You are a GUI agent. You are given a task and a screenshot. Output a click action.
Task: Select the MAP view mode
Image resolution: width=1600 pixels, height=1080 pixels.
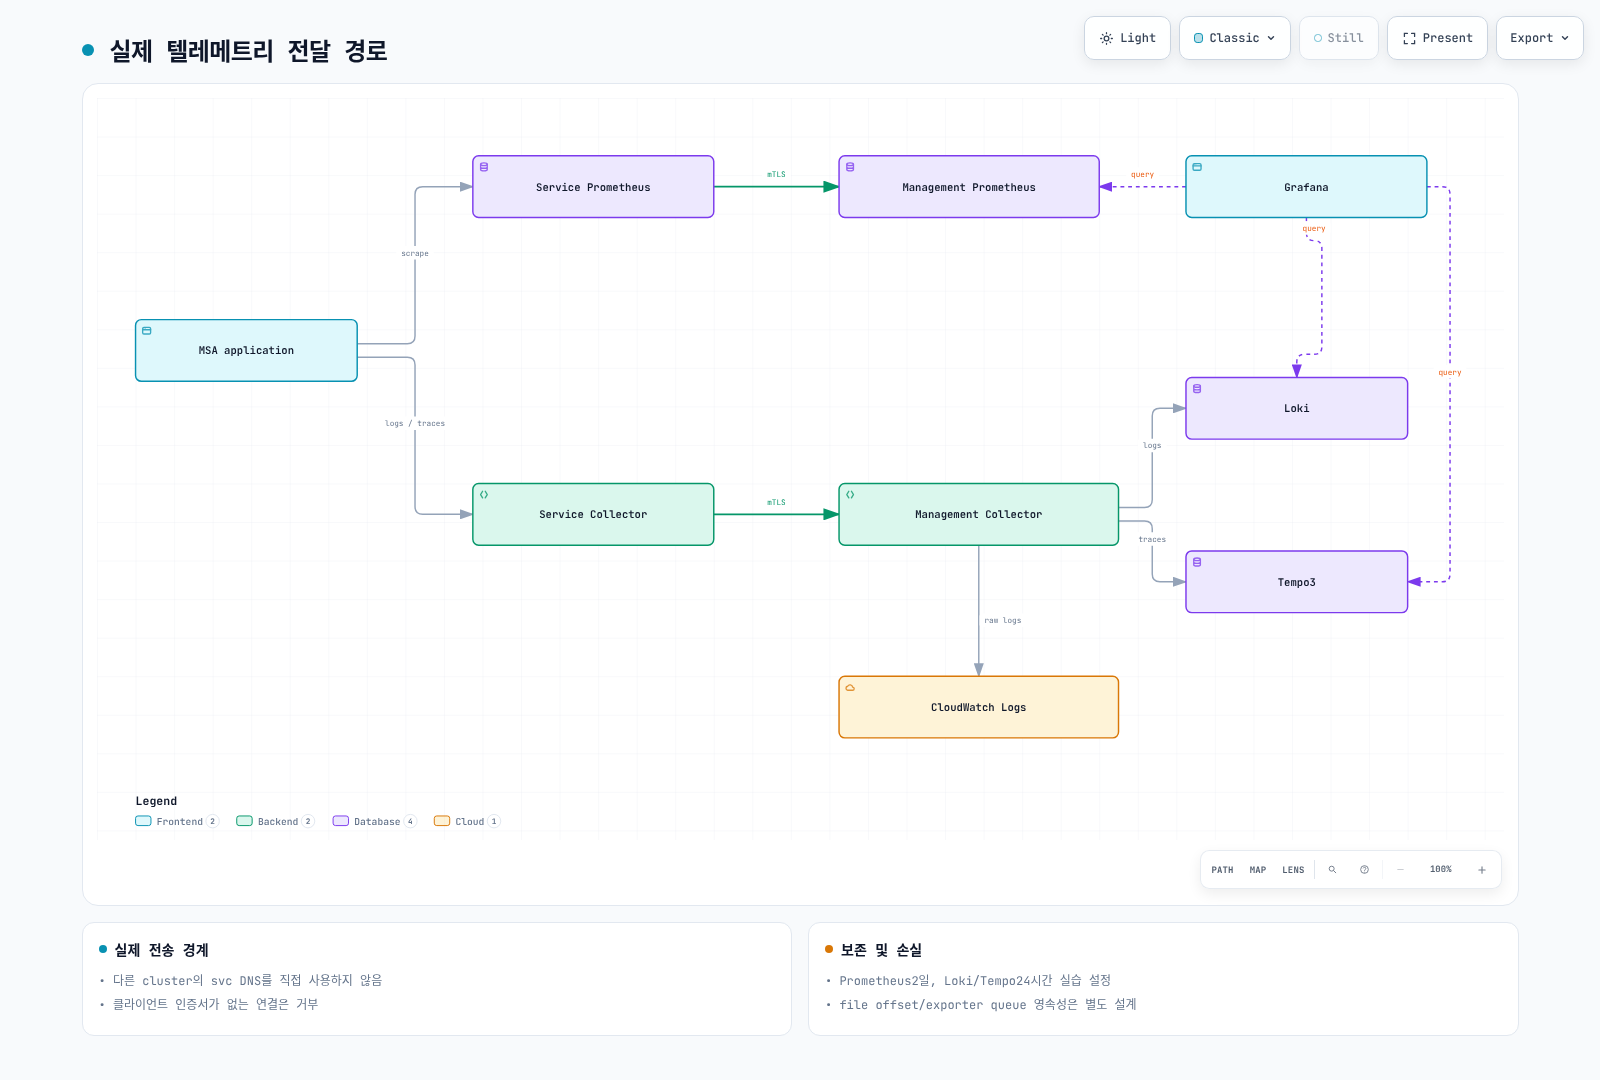click(x=1258, y=870)
